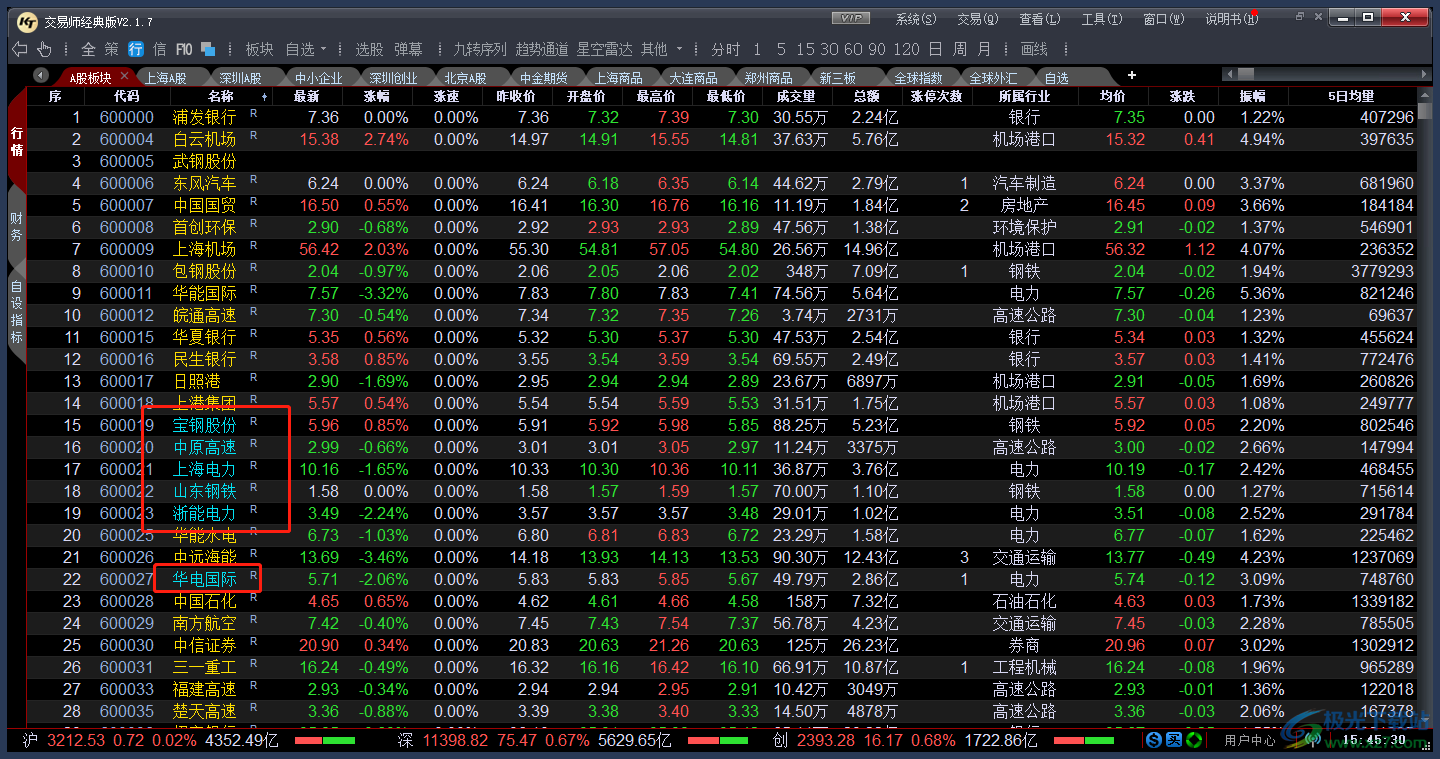
Task: Select stock code 600009 上海机场
Action: coord(720,249)
